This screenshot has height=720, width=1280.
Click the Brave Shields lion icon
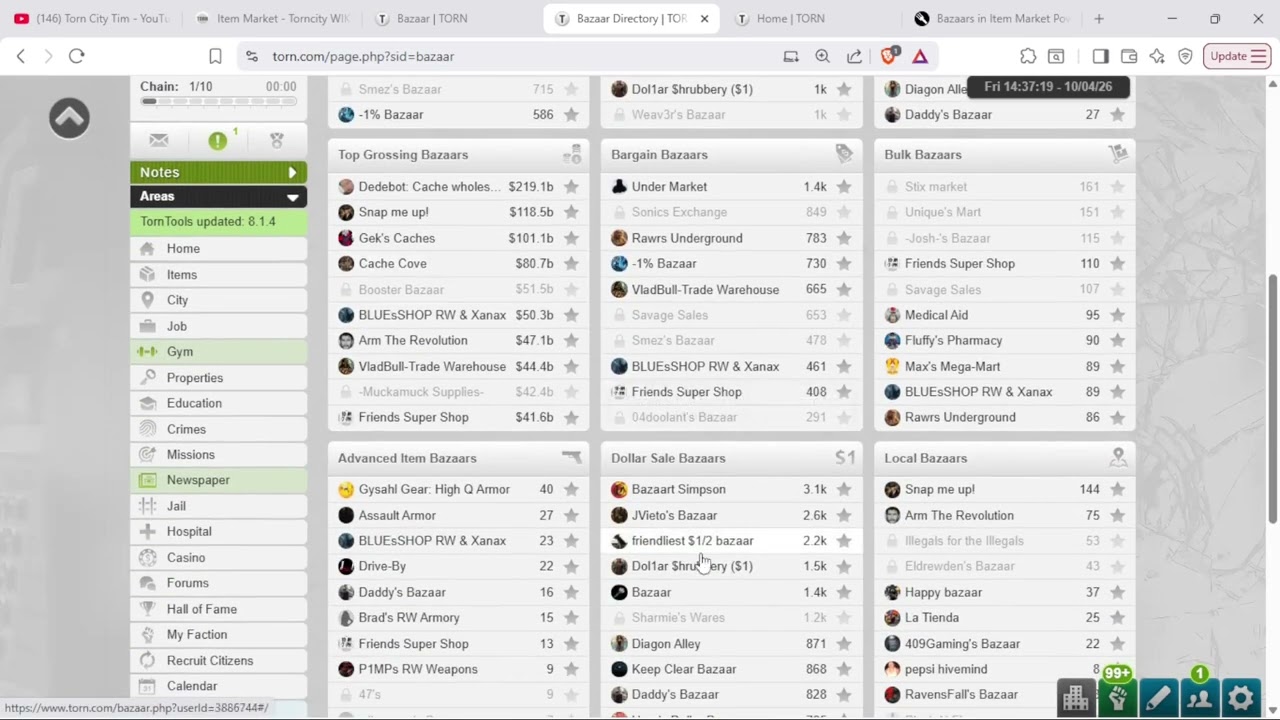(x=888, y=56)
